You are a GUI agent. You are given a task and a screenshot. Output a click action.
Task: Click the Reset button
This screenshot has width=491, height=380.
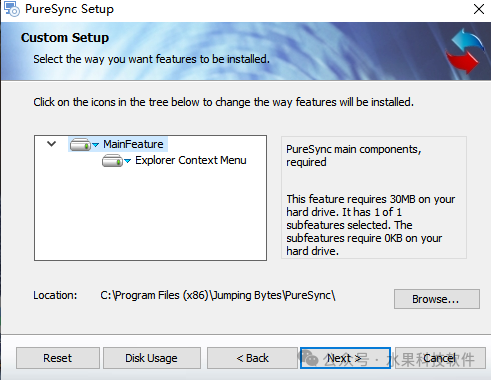click(x=58, y=358)
